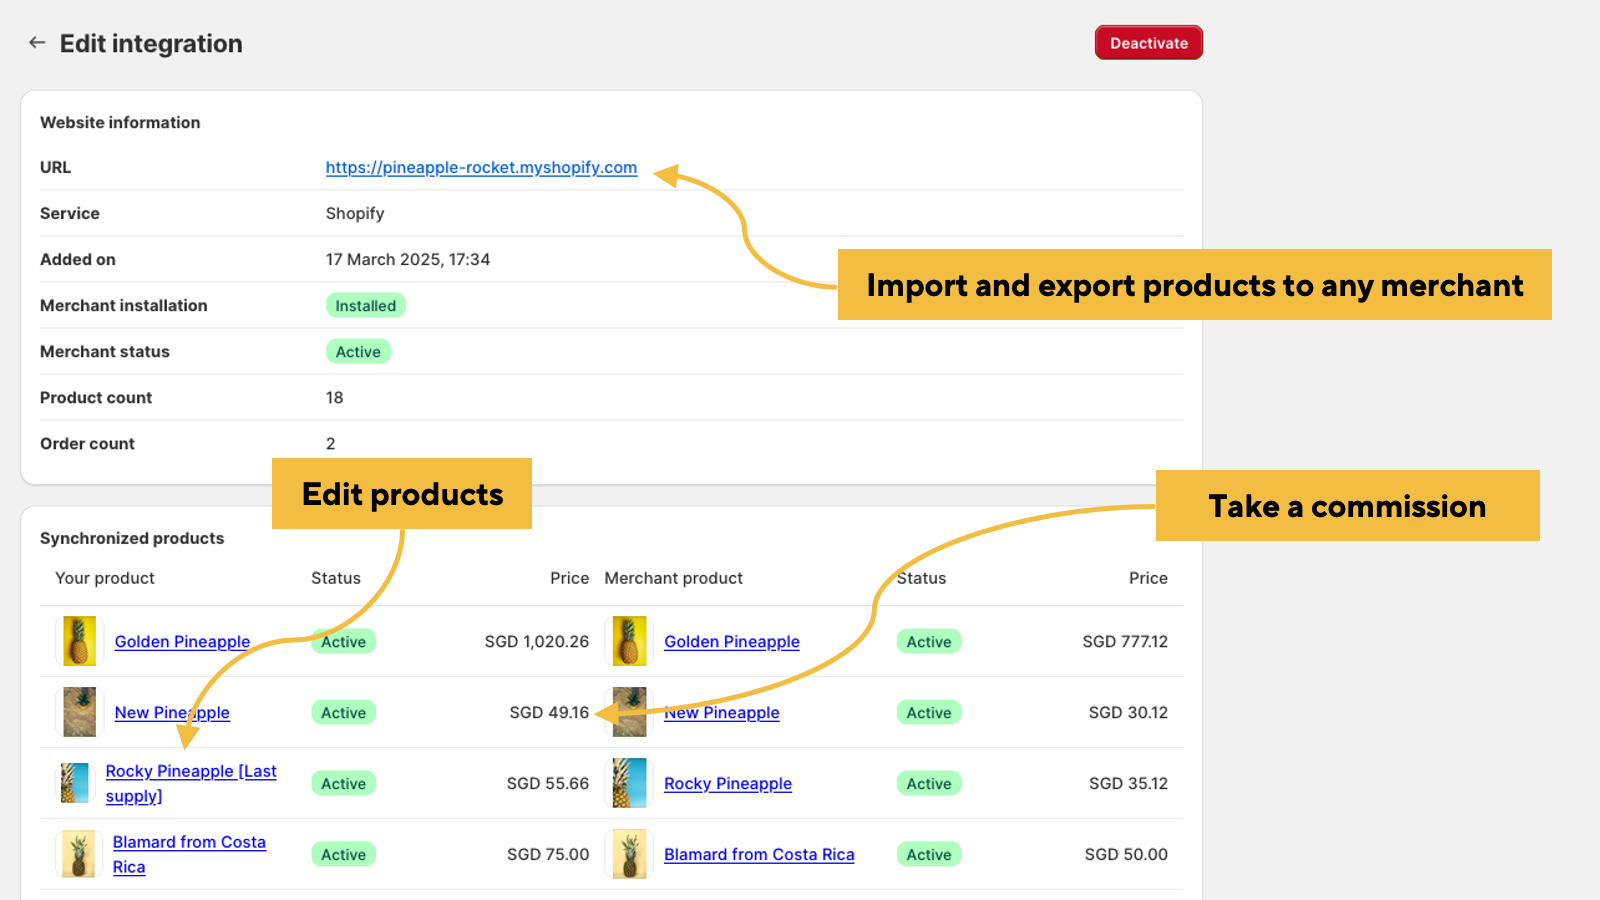1600x900 pixels.
Task: Click the back arrow beside Edit integration
Action: 37,43
